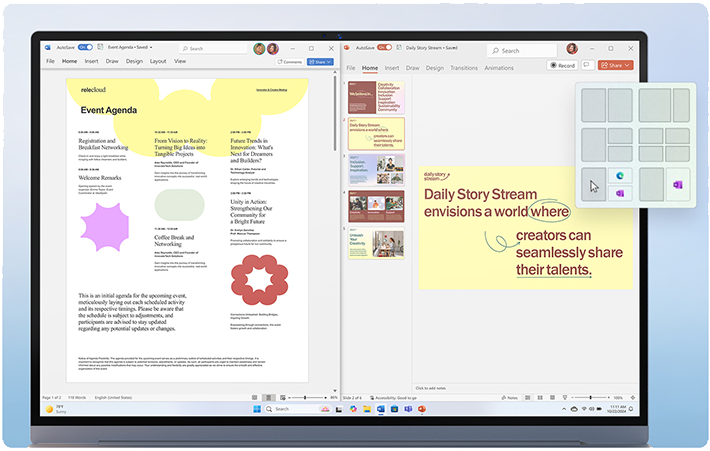
Task: Expand the system tray hidden icons chevron
Action: 564,409
